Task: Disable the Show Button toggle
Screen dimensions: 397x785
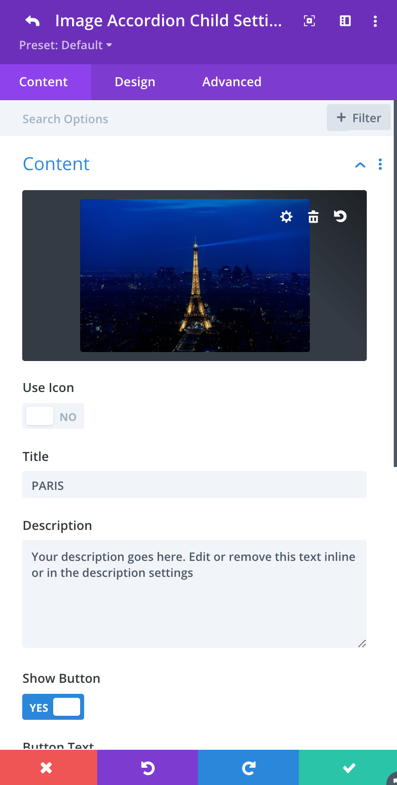Action: pyautogui.click(x=53, y=707)
